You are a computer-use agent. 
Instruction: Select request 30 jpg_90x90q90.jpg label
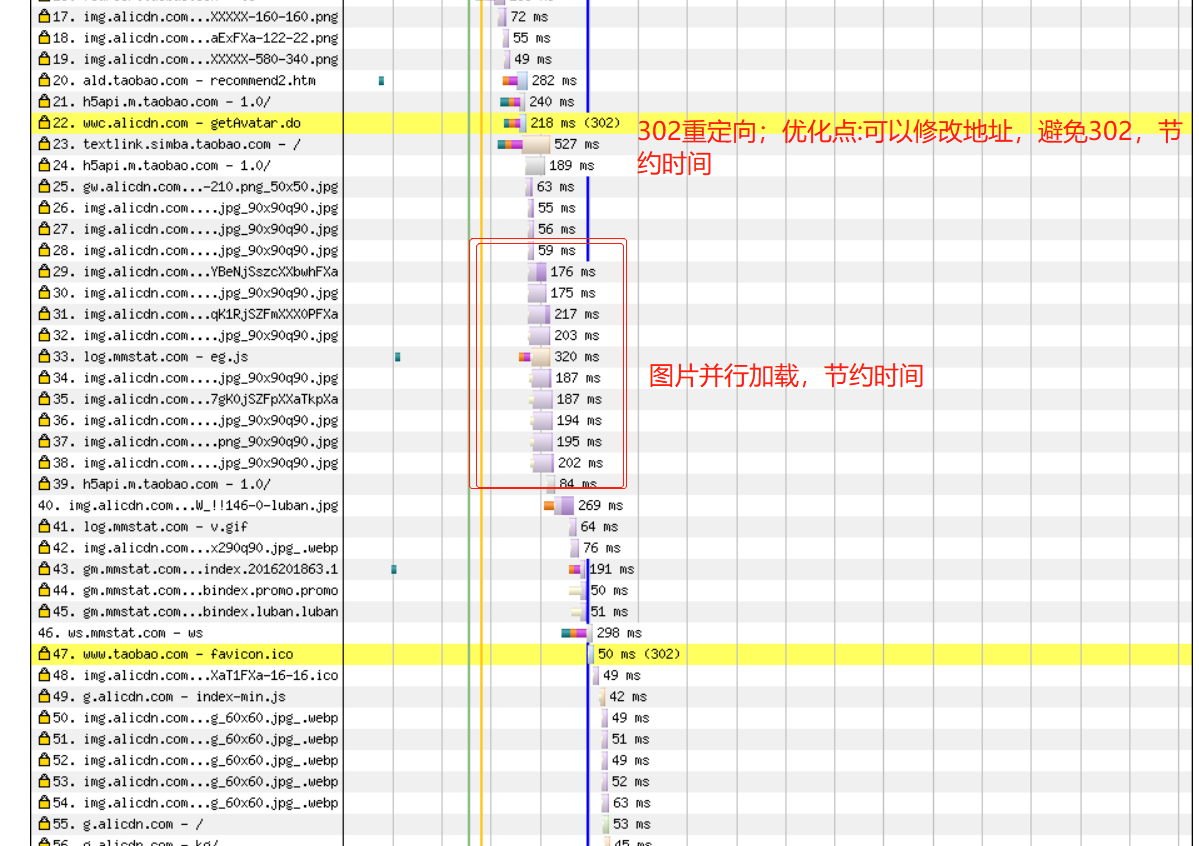(x=196, y=293)
